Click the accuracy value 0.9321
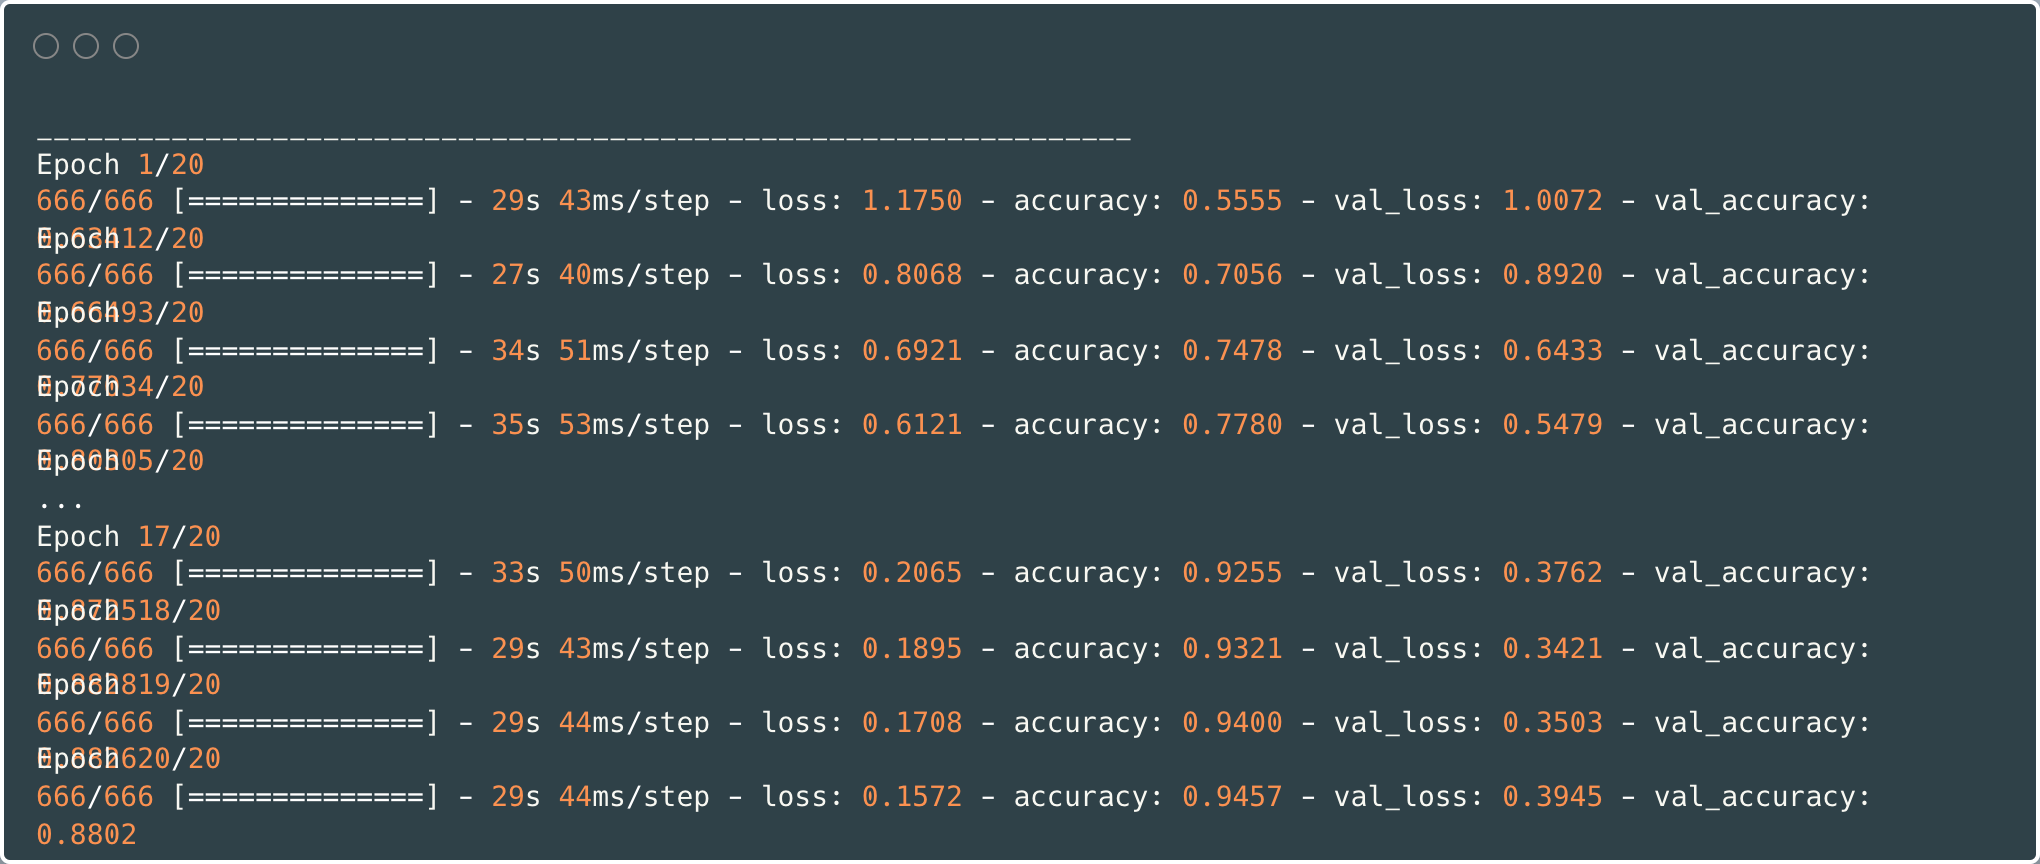The width and height of the screenshot is (2040, 864). pos(1231,649)
